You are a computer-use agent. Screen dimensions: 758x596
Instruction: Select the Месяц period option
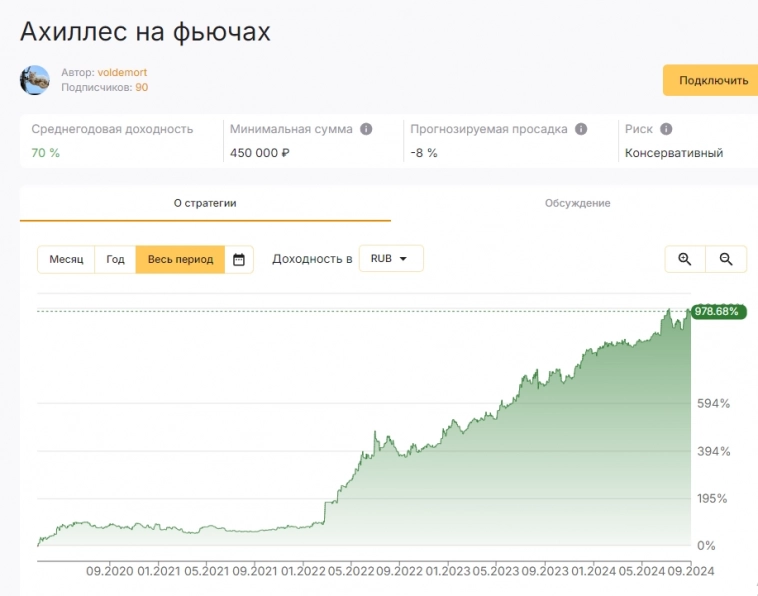tap(67, 260)
